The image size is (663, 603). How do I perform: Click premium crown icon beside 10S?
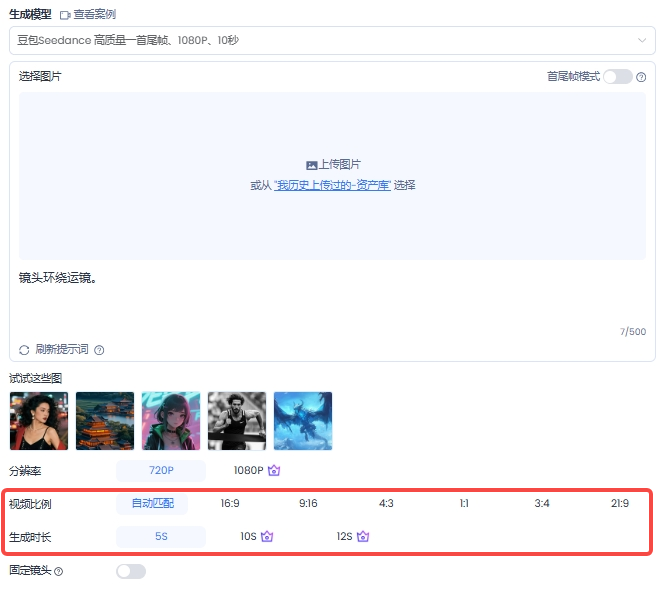(267, 537)
